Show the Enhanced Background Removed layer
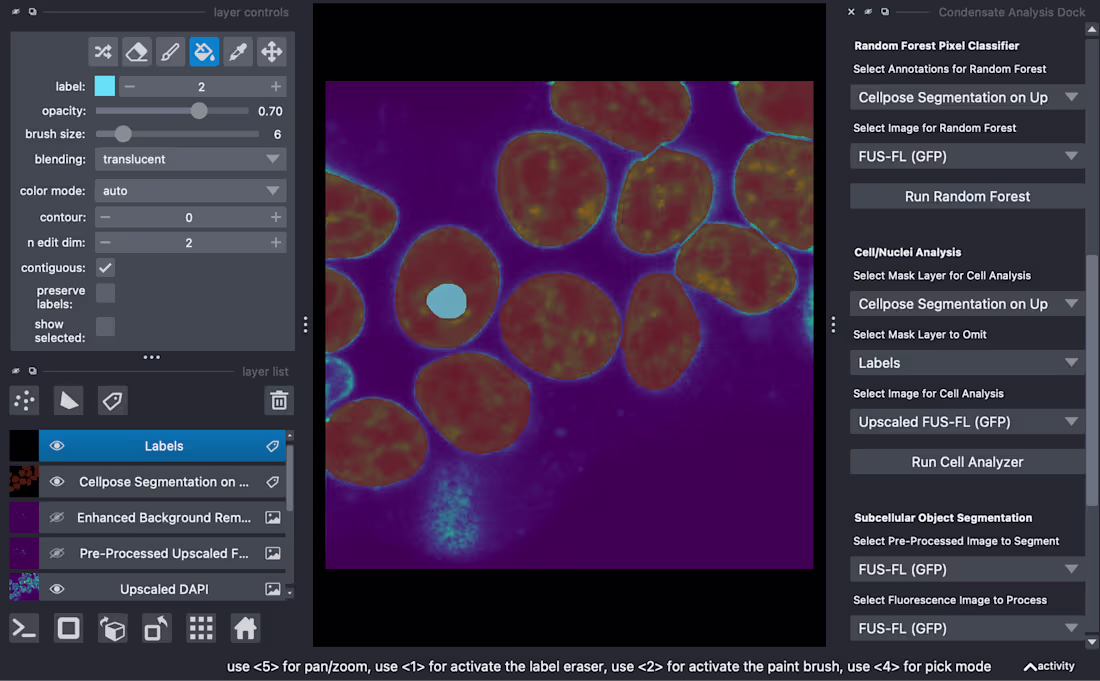The width and height of the screenshot is (1100, 681). click(57, 517)
